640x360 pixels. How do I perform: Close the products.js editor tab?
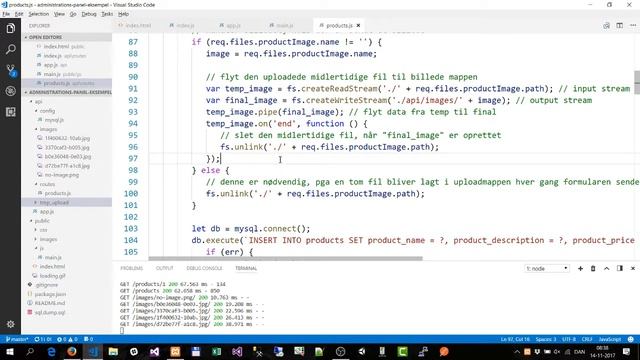pyautogui.click(x=358, y=25)
